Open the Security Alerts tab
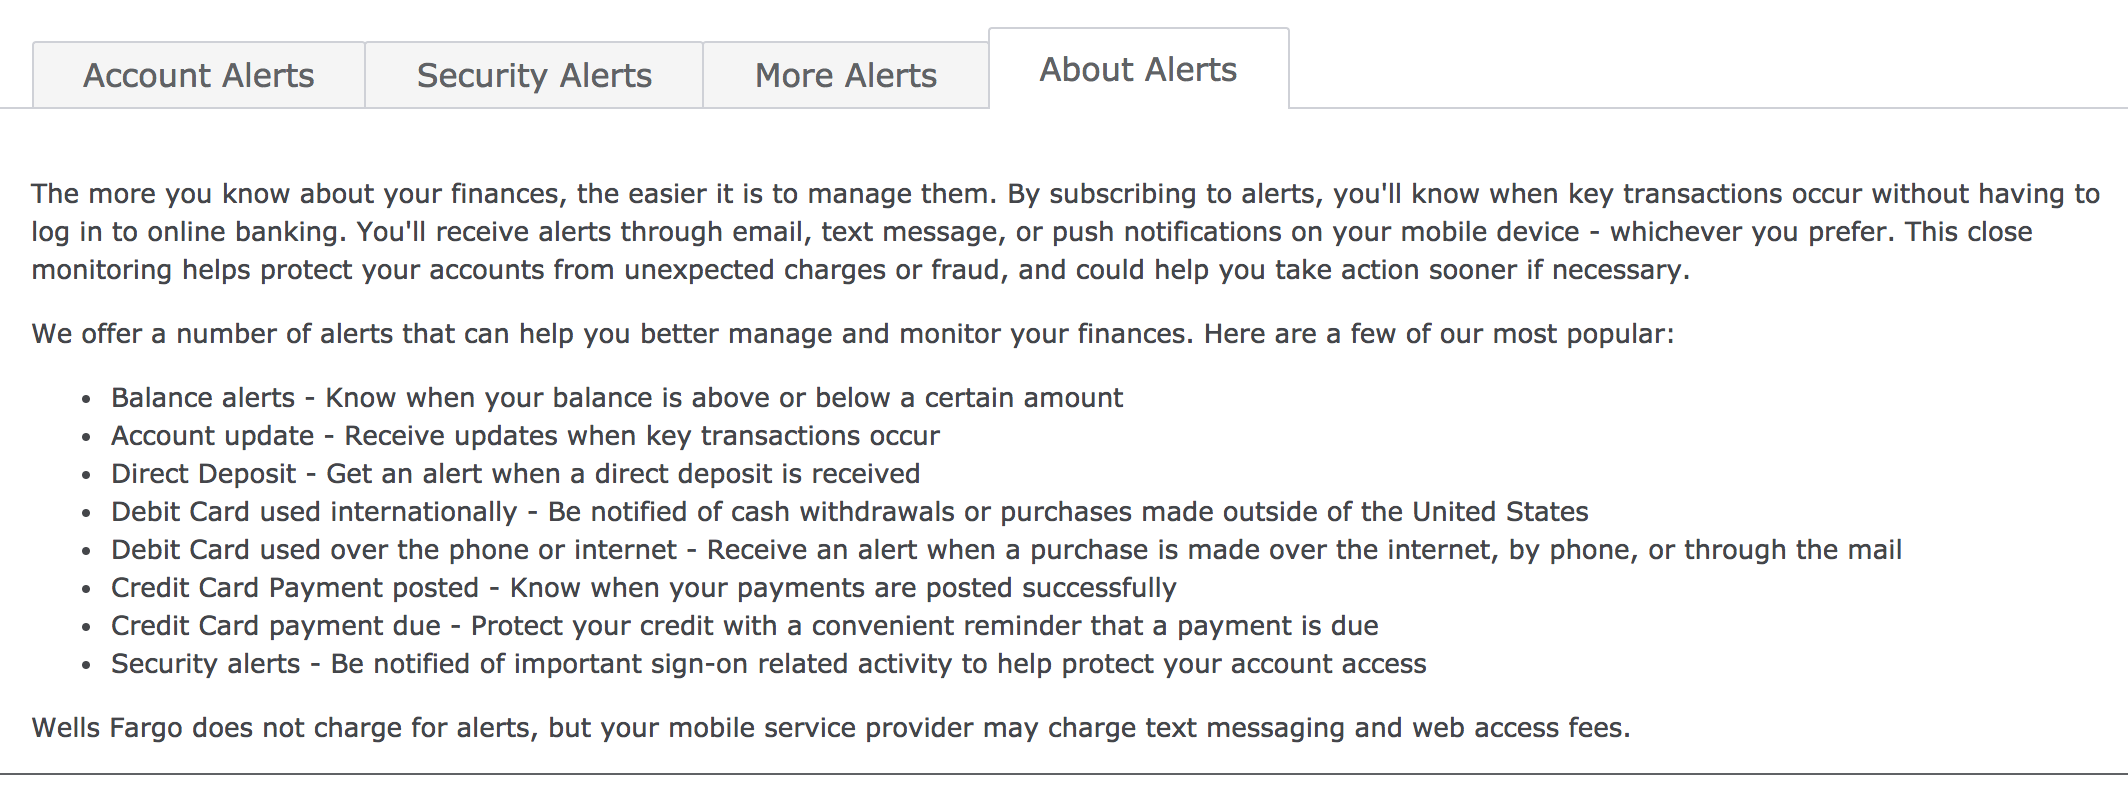Image resolution: width=2128 pixels, height=793 pixels. (534, 74)
